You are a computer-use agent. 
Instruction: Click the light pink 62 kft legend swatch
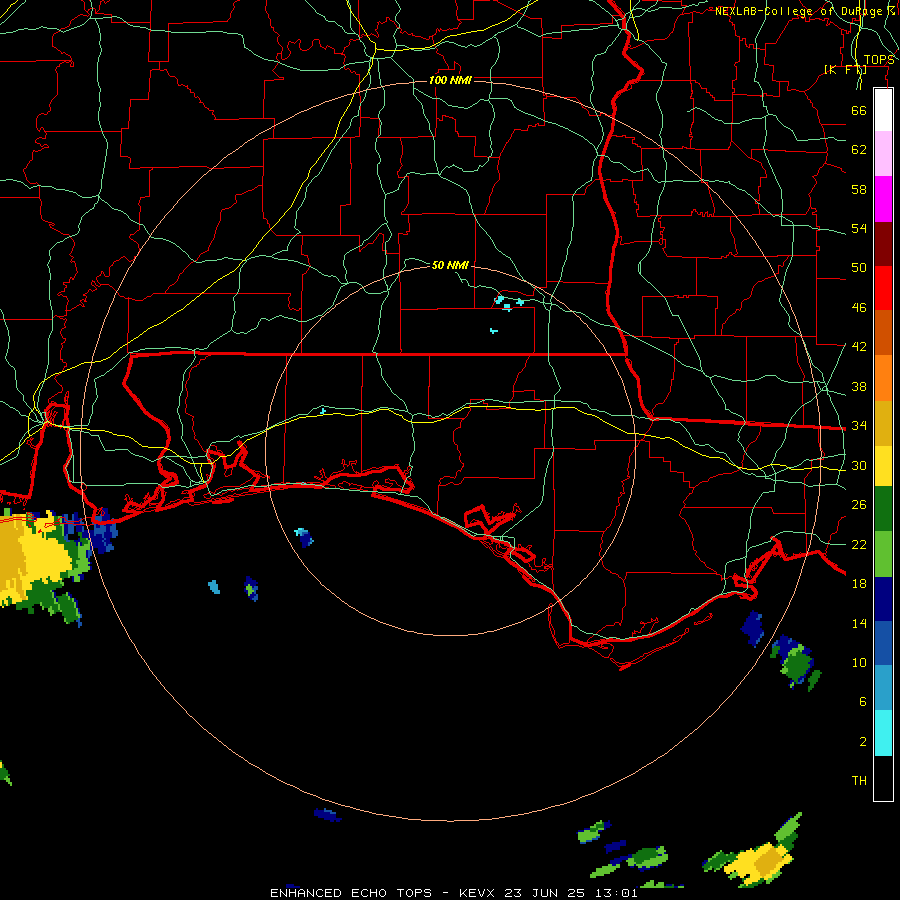[x=883, y=153]
